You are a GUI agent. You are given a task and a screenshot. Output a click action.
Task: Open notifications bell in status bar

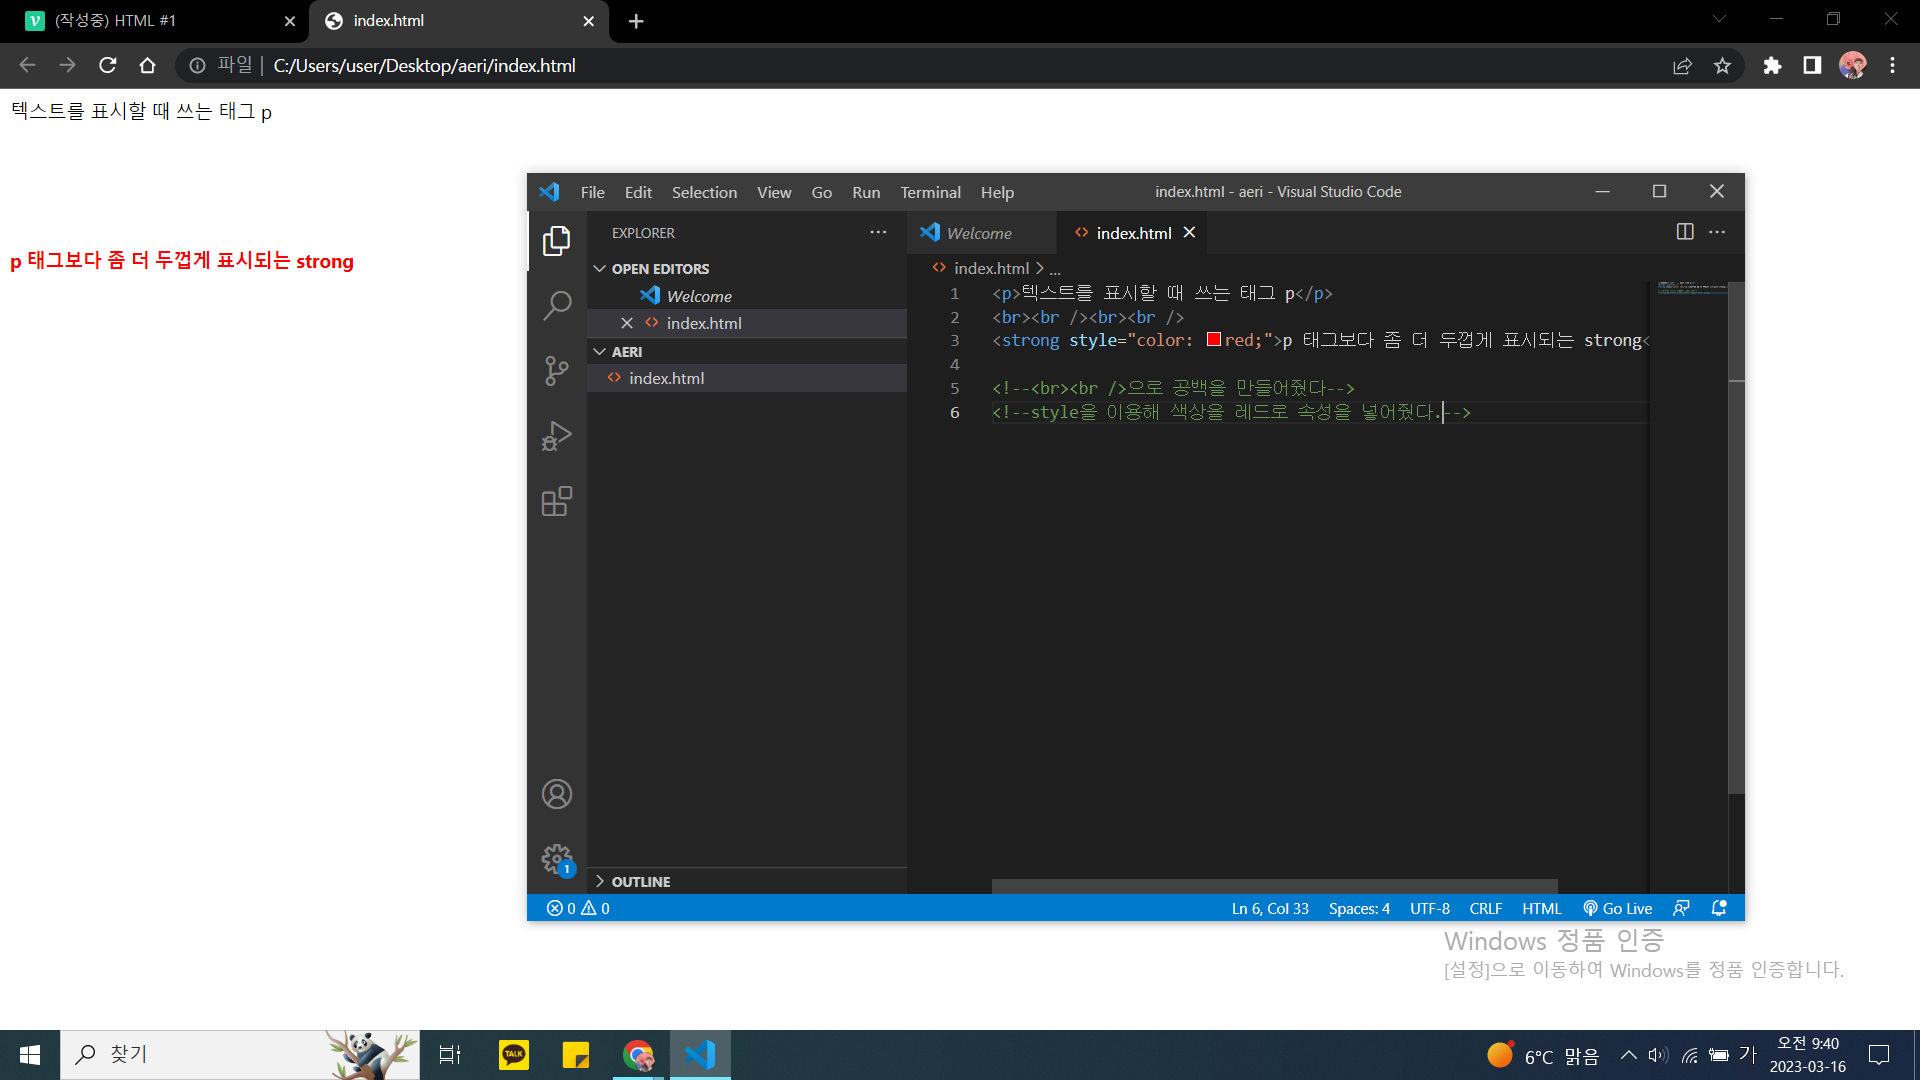pos(1719,908)
